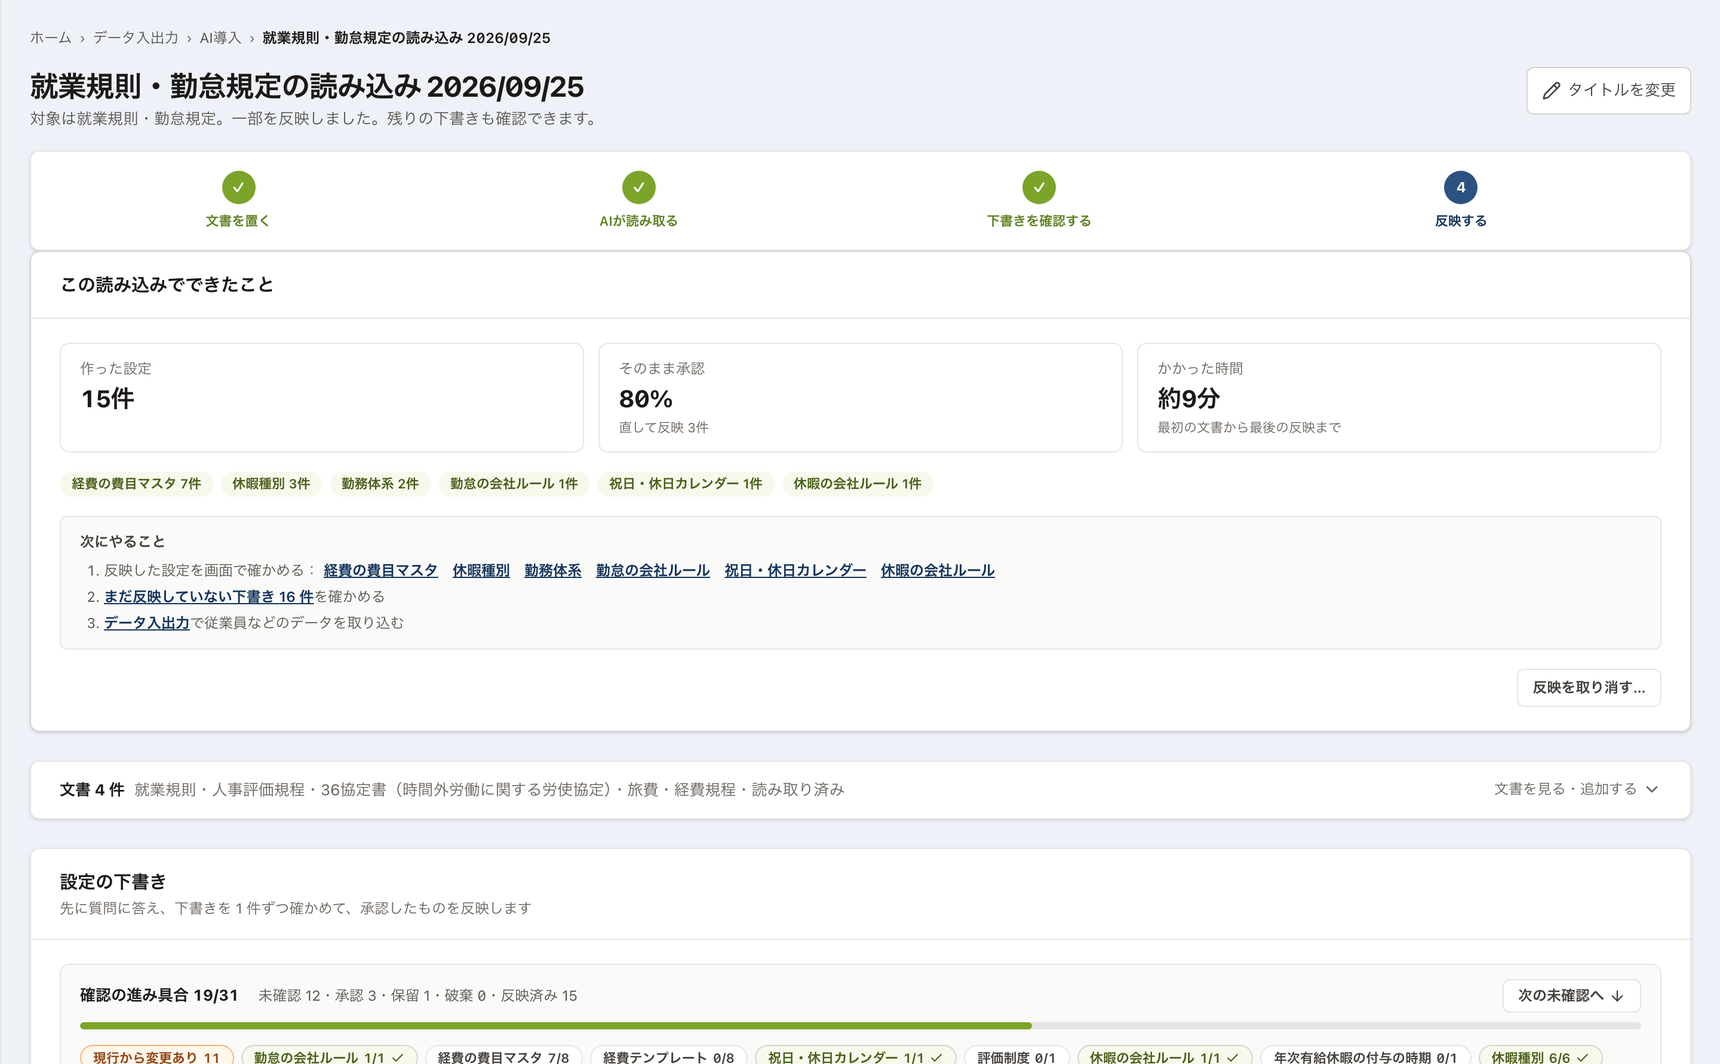Click the 確認の進み具合 progress bar
This screenshot has height=1064, width=1720.
click(x=860, y=1026)
